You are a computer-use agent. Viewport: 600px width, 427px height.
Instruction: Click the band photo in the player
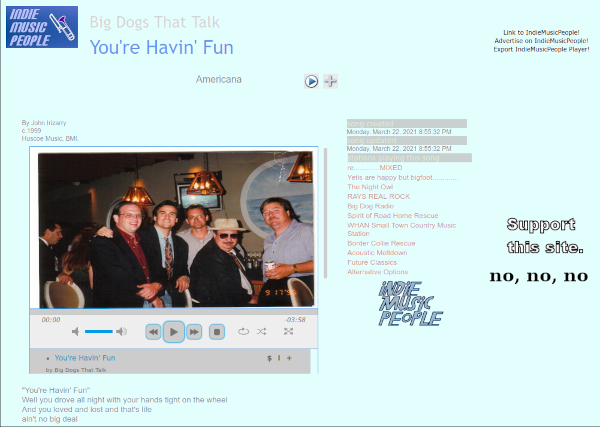176,229
